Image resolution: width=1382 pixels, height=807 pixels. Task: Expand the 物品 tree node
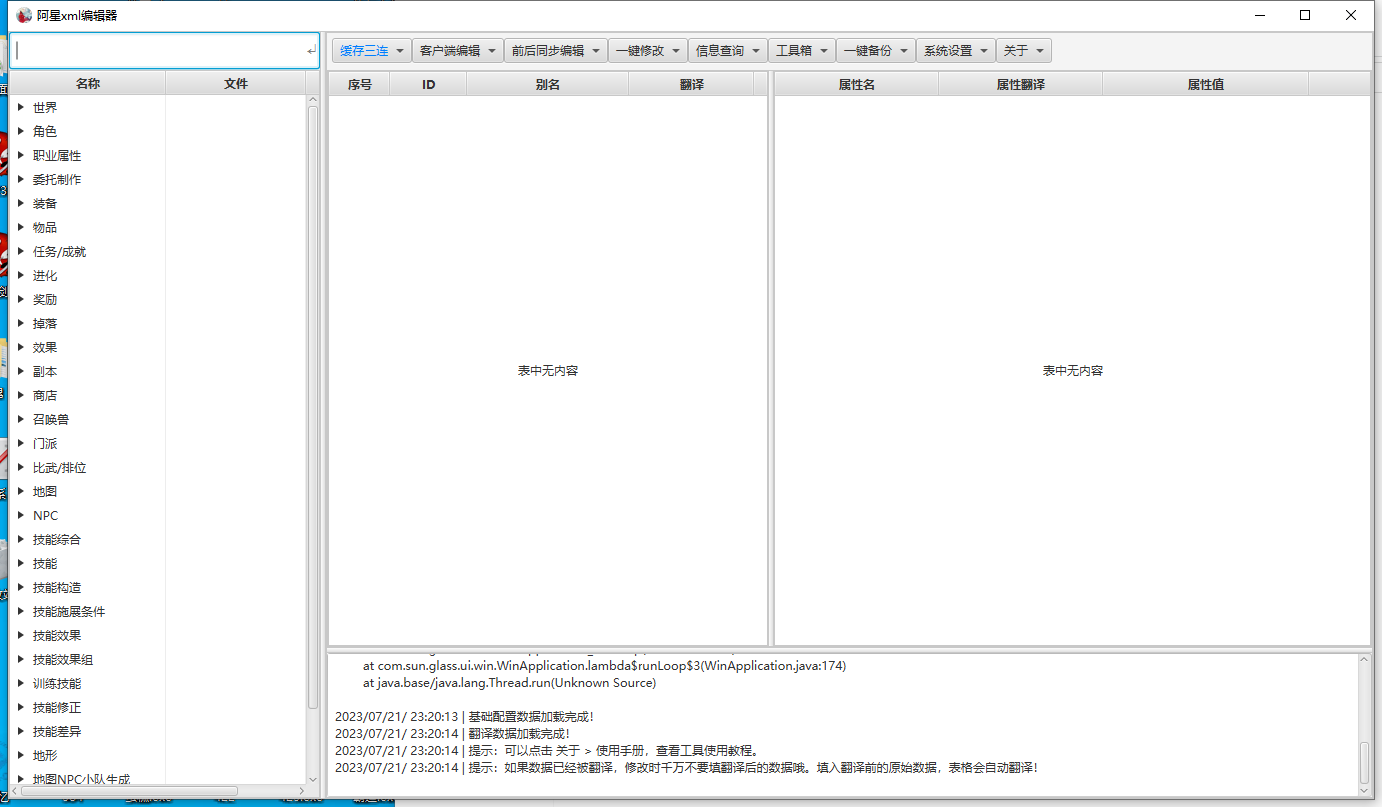click(20, 227)
